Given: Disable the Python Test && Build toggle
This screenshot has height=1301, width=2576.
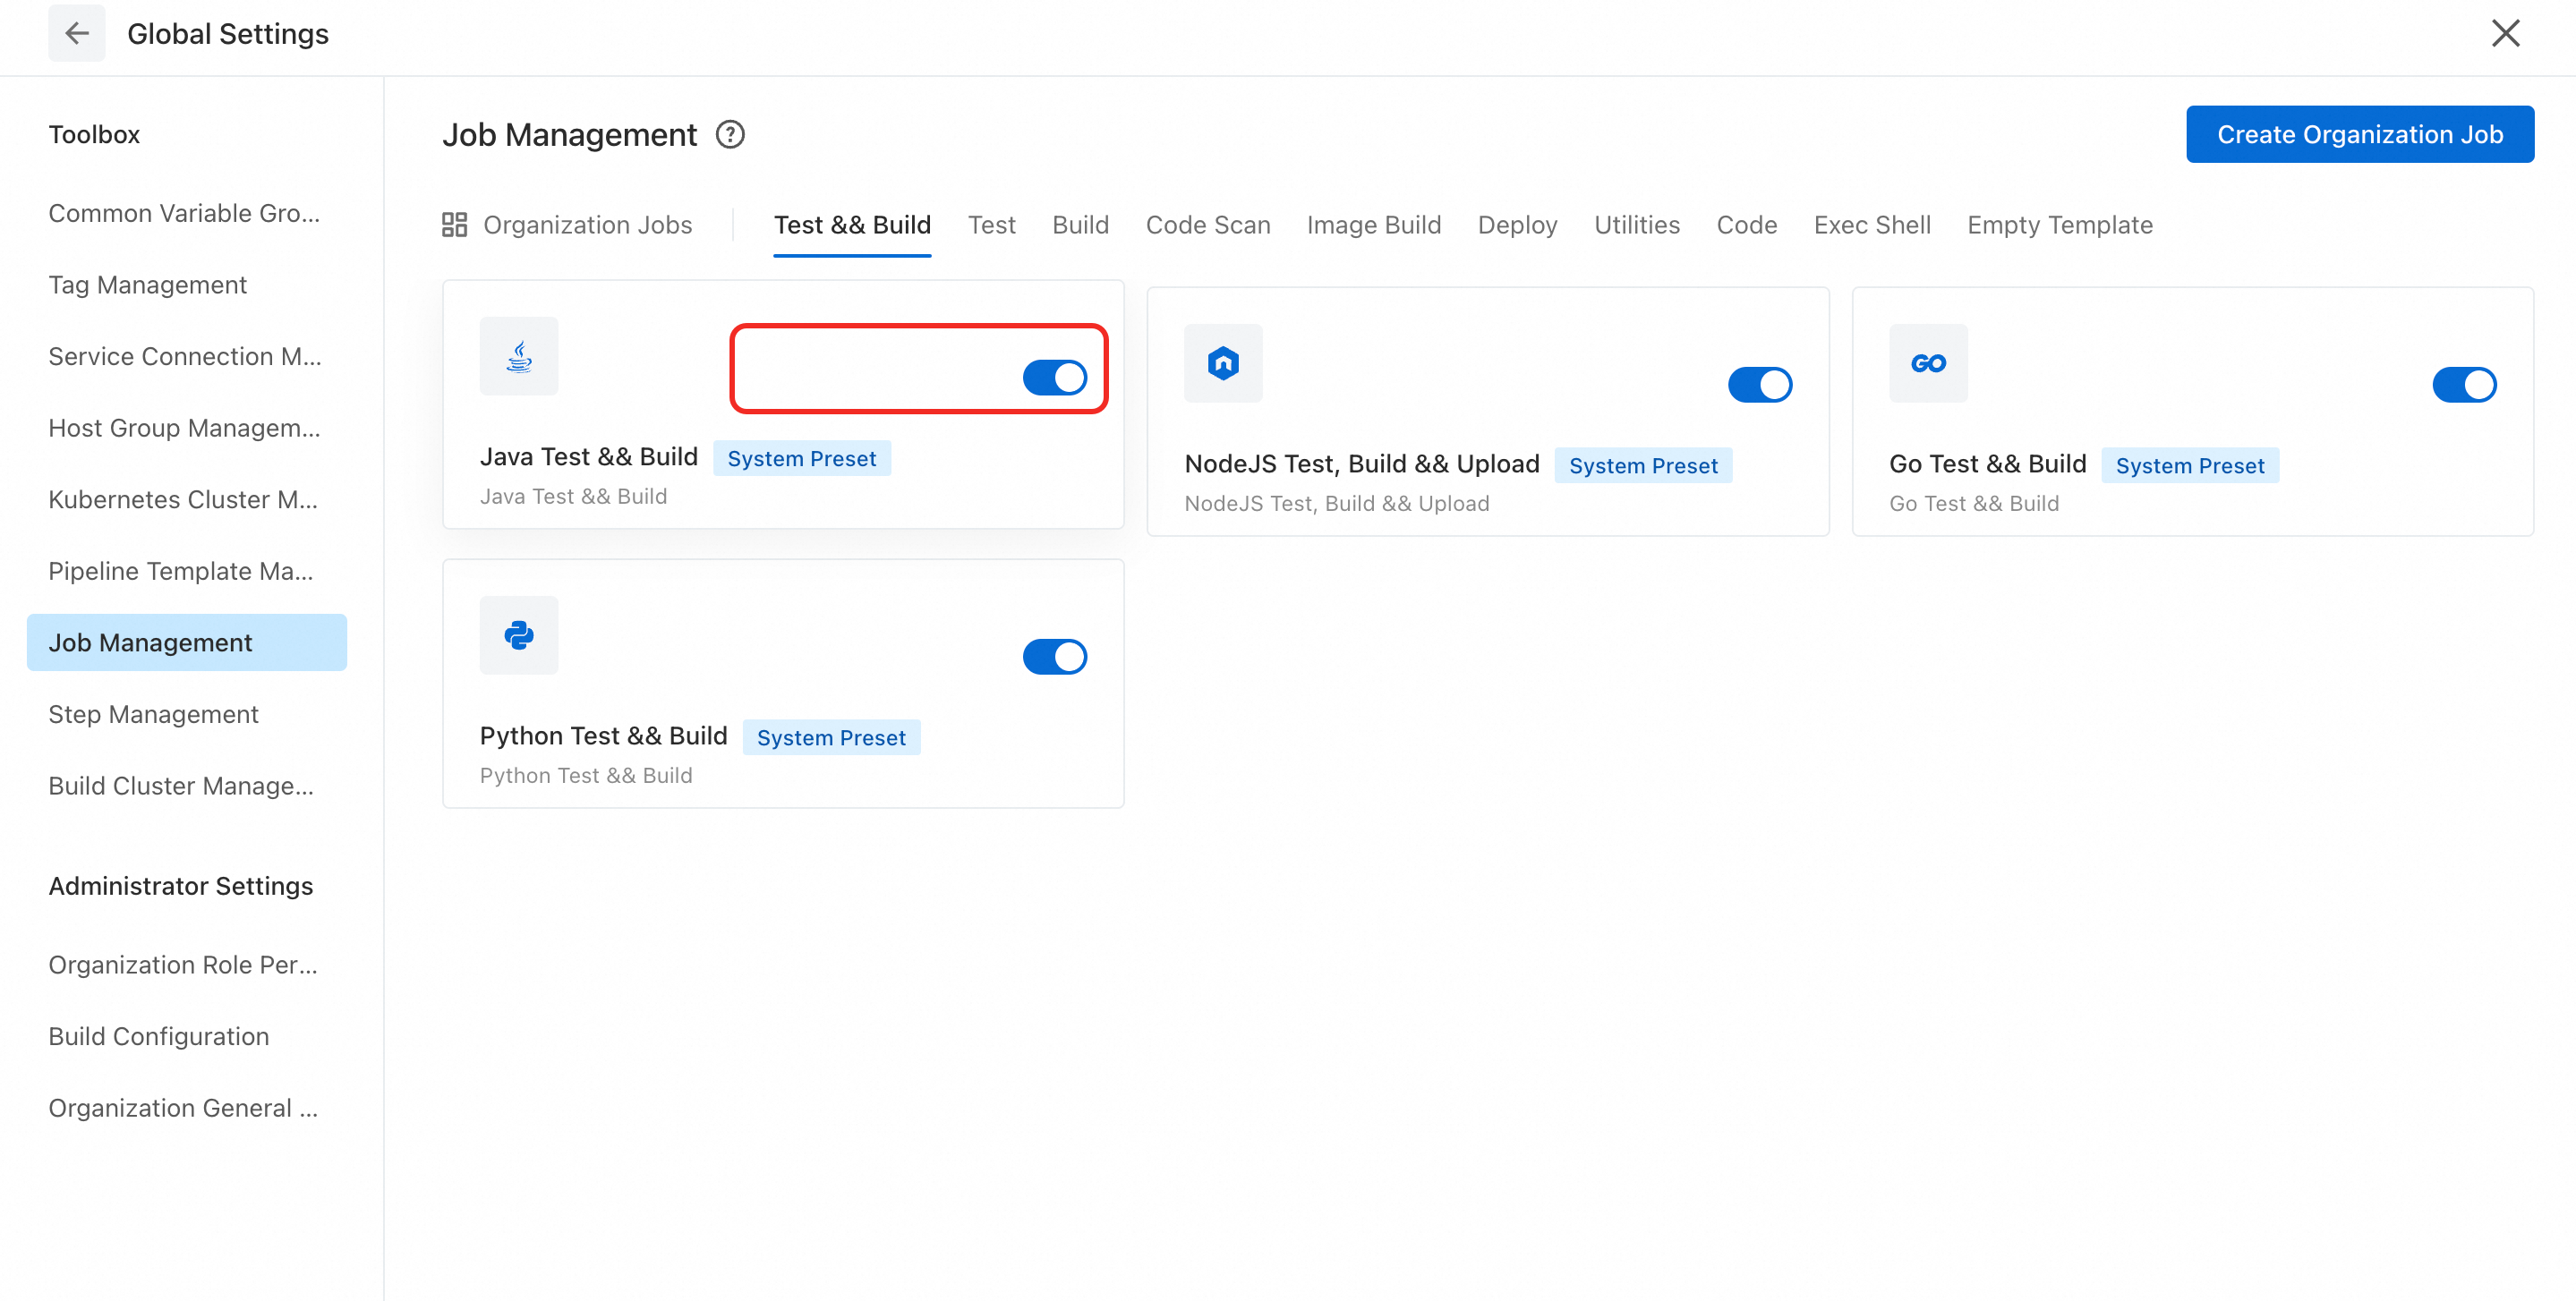Looking at the screenshot, I should pyautogui.click(x=1054, y=657).
